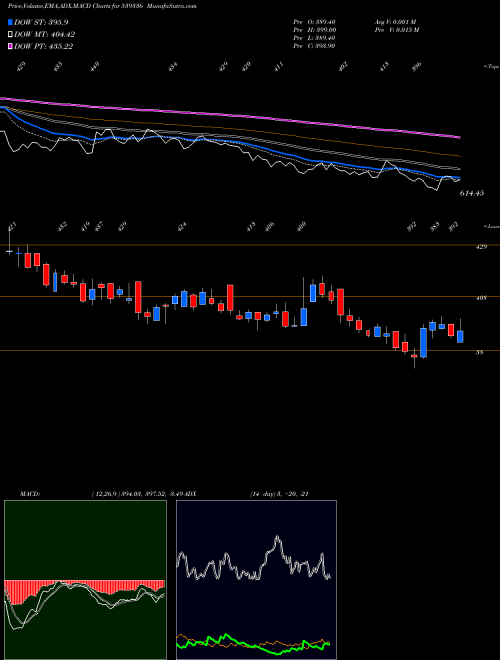Image resolution: width=500 pixels, height=660 pixels.
Task: Select the 'Pre H: 399.60' value
Action: [x=314, y=30]
